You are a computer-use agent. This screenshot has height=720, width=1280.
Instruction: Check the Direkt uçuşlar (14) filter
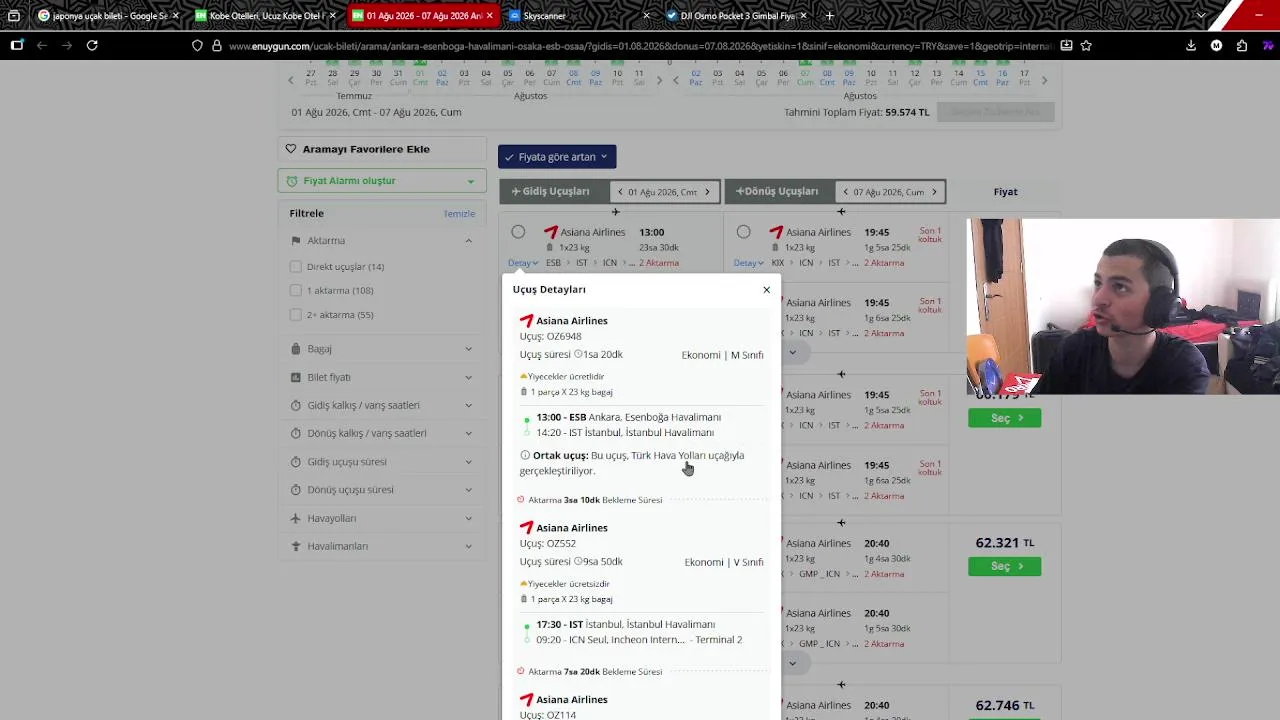tap(295, 267)
